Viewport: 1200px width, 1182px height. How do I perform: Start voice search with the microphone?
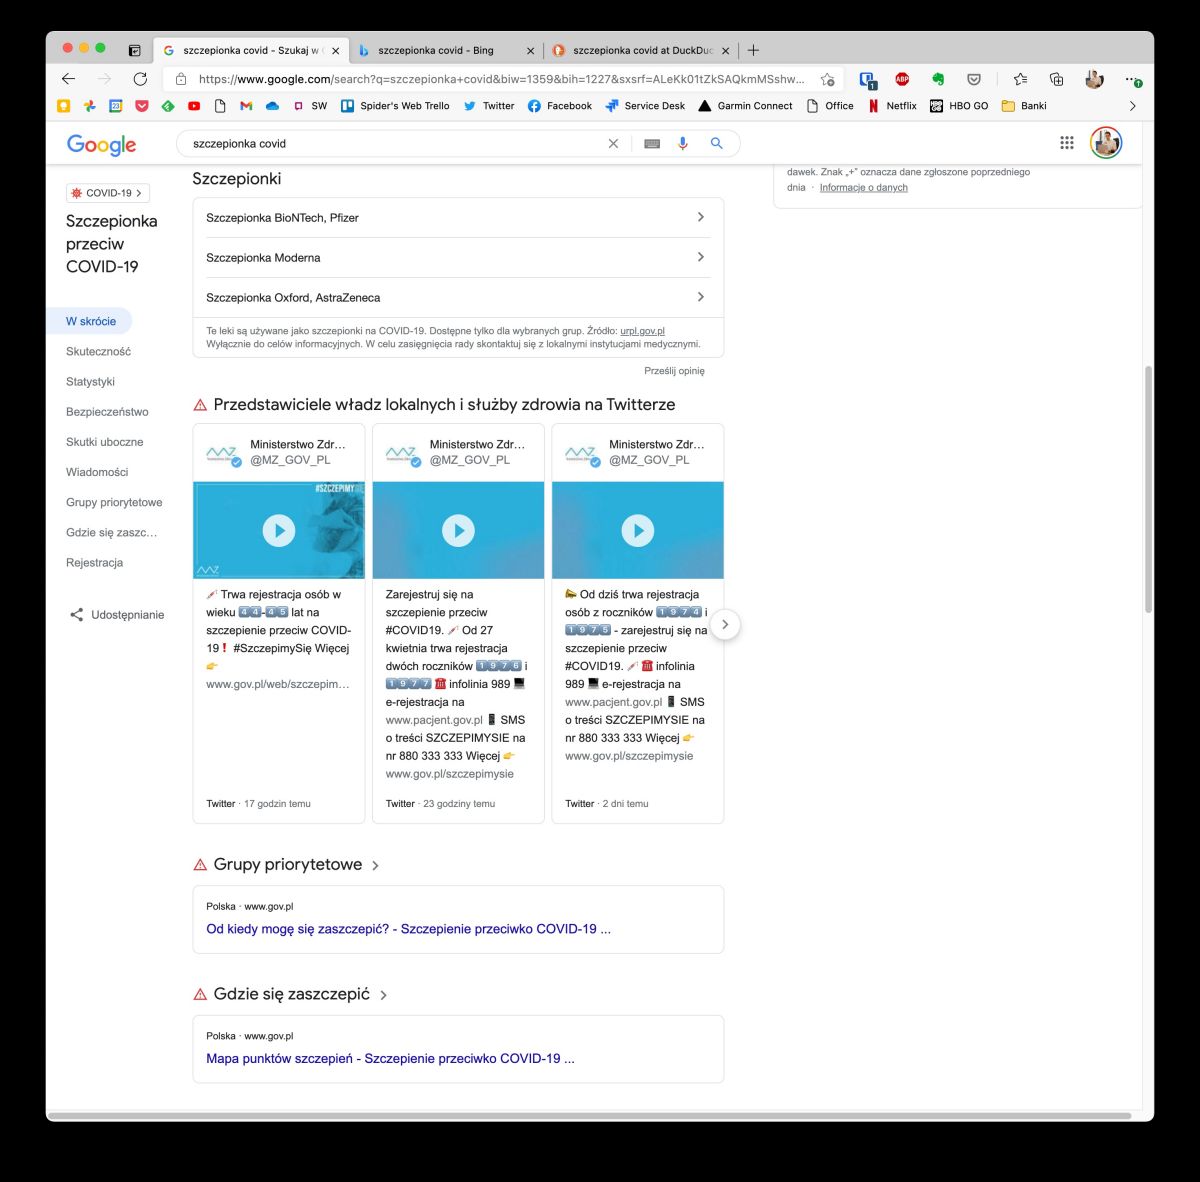683,144
